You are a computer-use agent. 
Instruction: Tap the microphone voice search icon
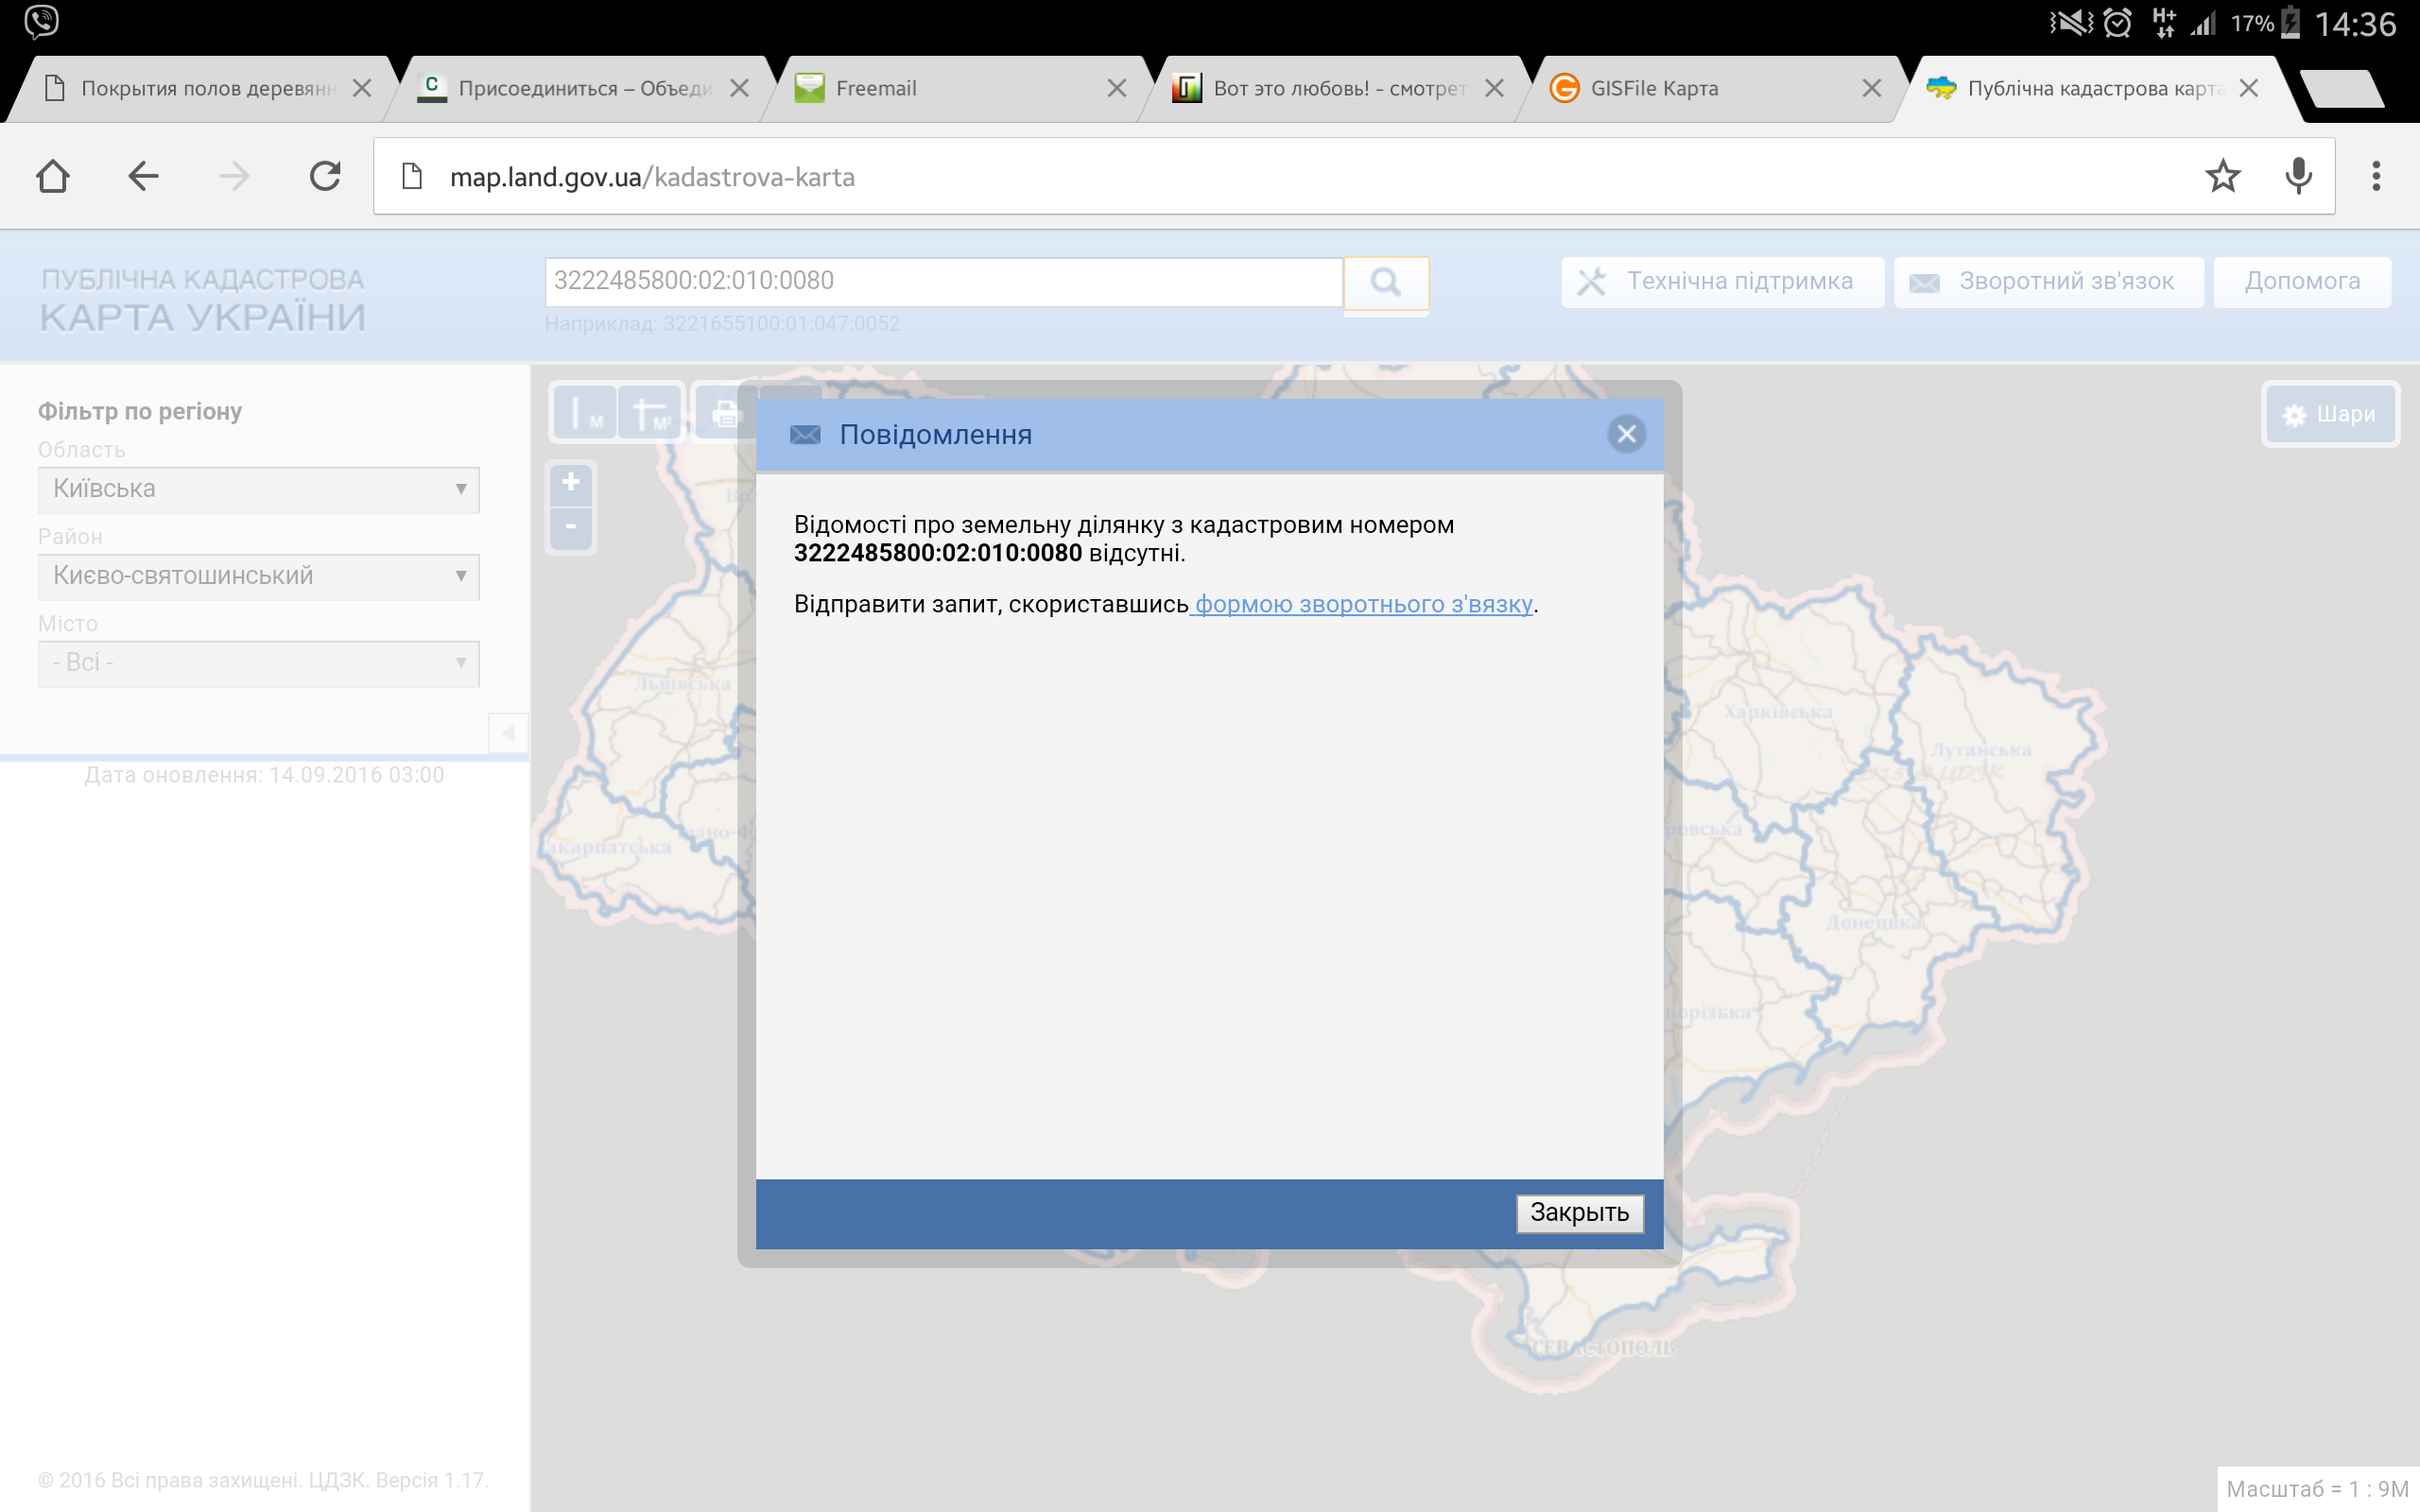coord(2298,177)
